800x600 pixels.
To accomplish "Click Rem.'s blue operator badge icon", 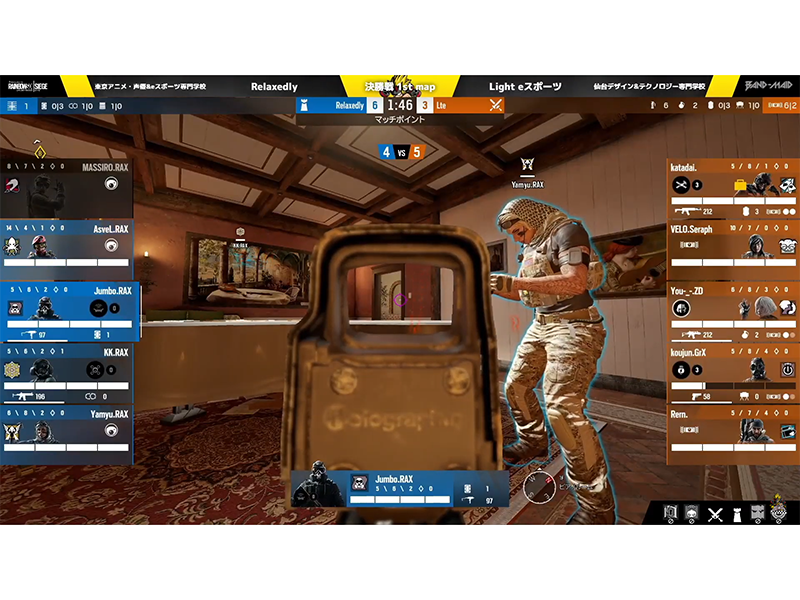I will [x=788, y=432].
